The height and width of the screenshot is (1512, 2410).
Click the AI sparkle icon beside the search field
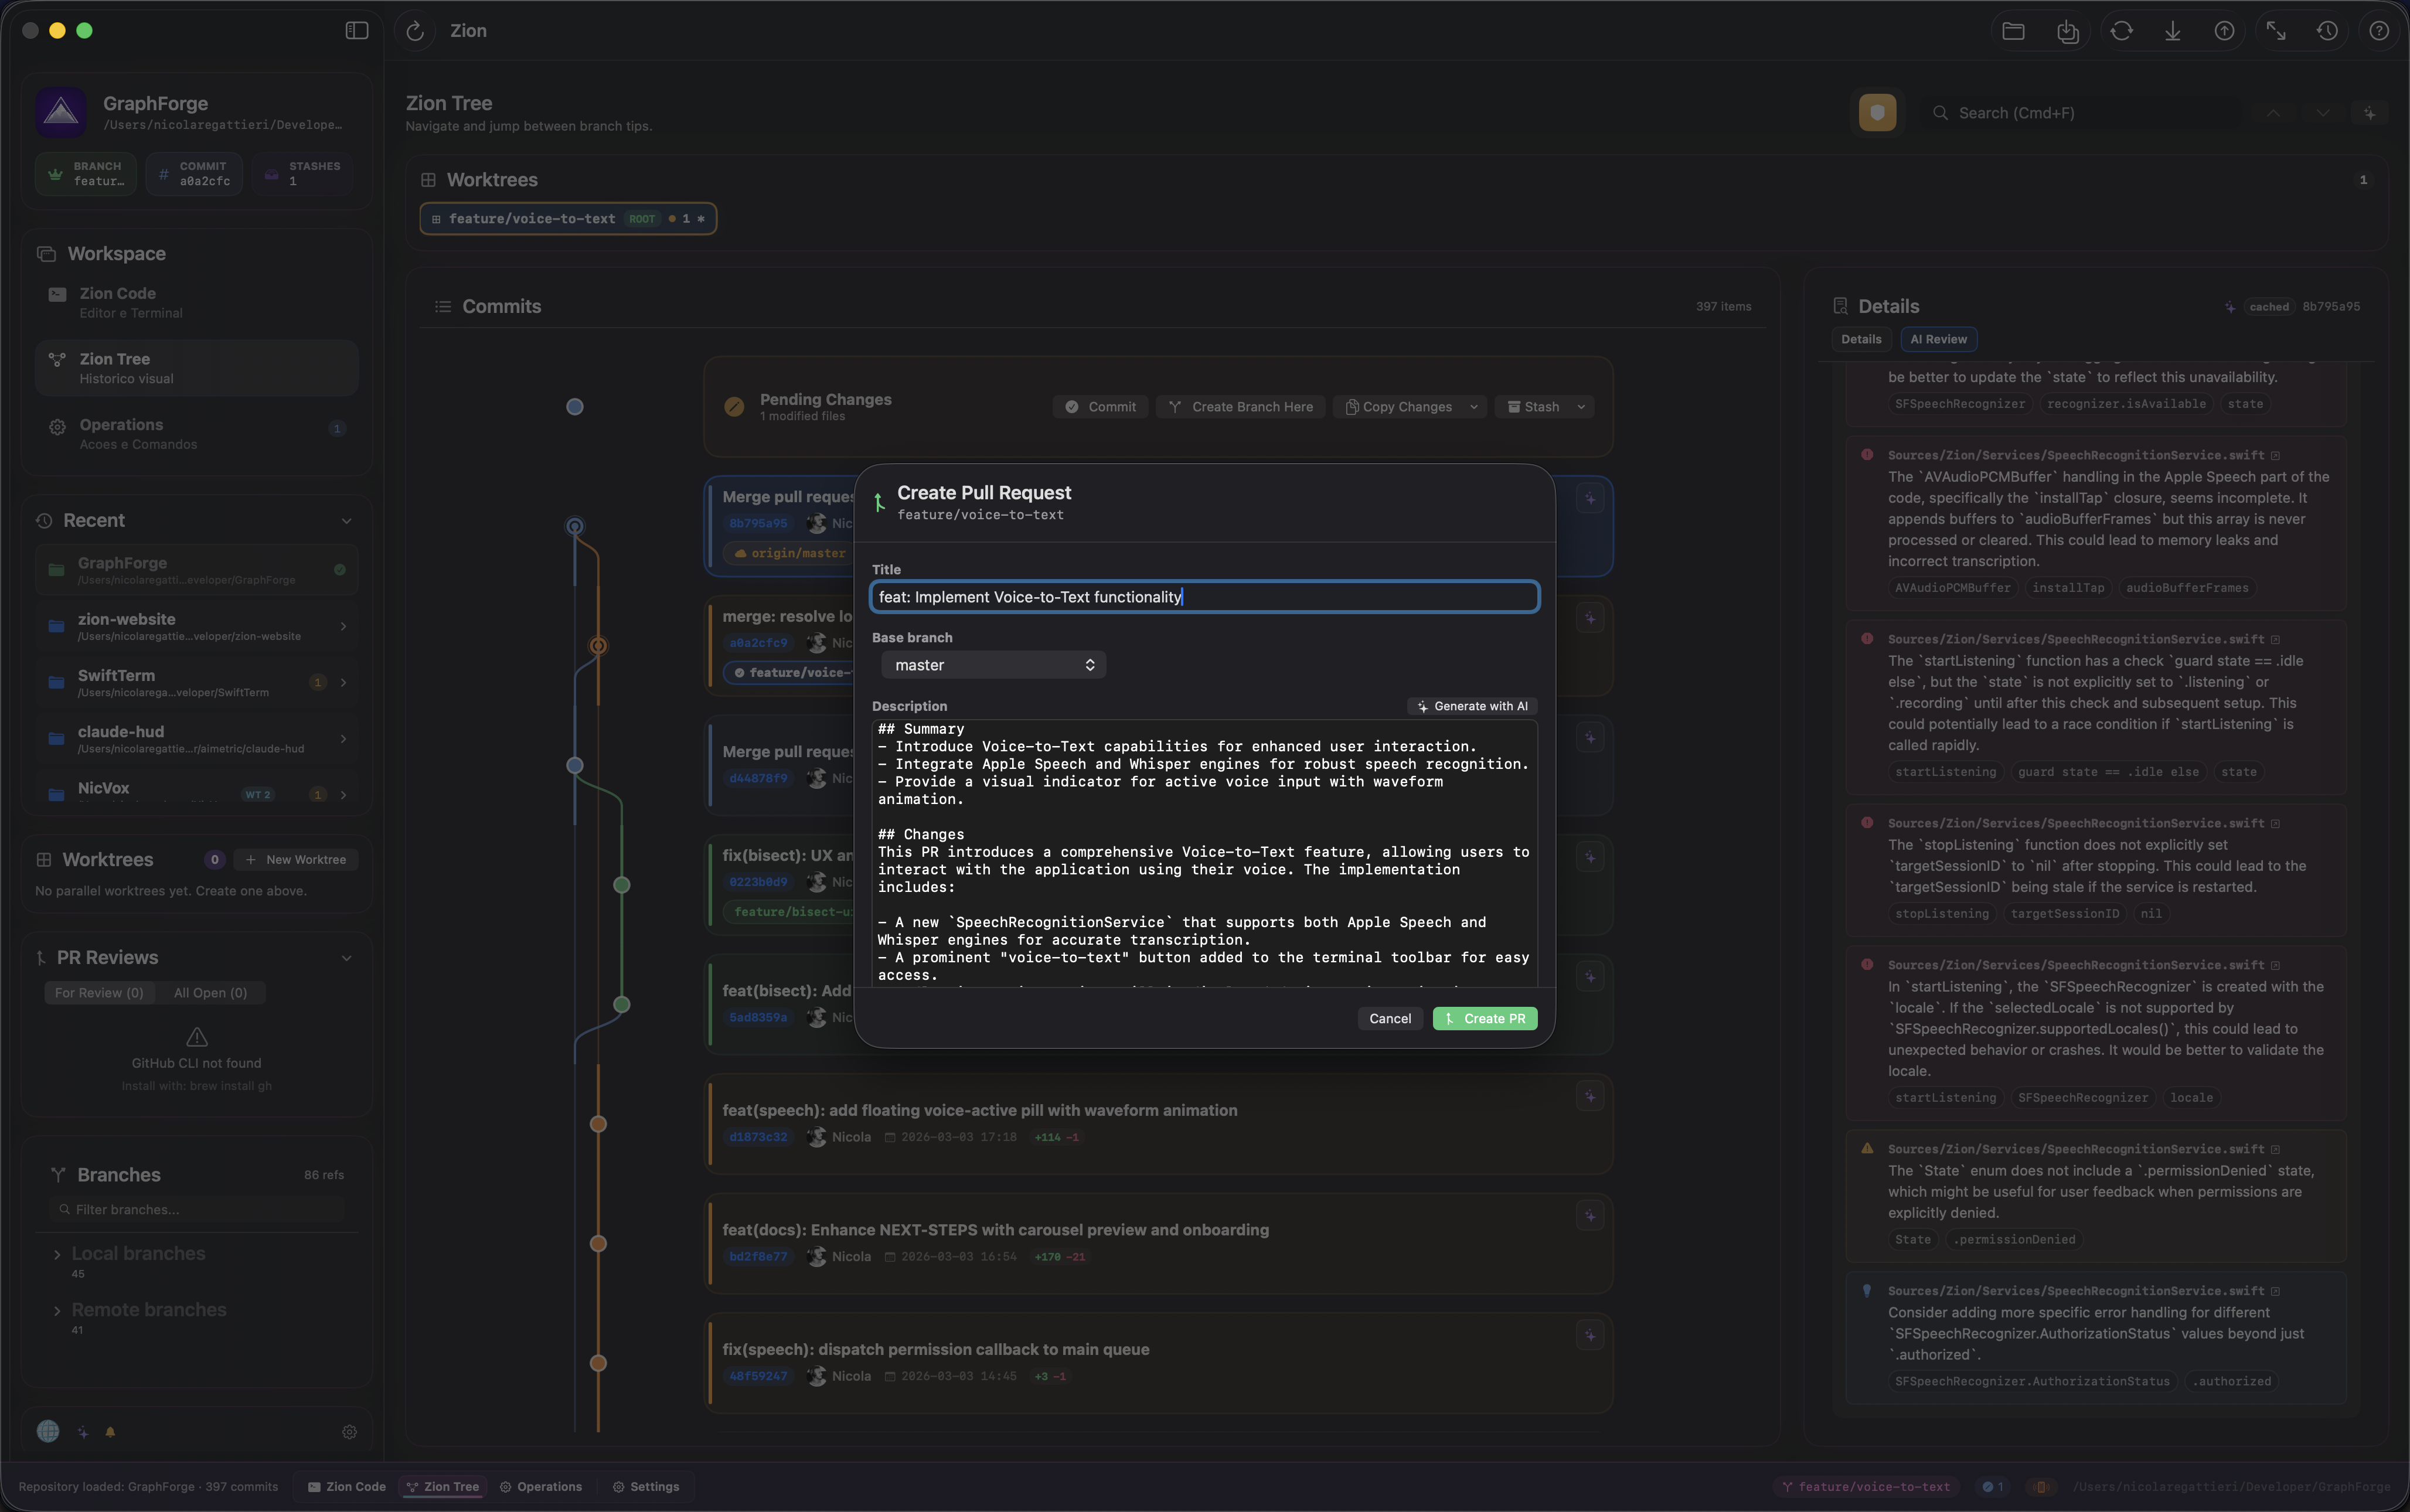[x=2369, y=113]
